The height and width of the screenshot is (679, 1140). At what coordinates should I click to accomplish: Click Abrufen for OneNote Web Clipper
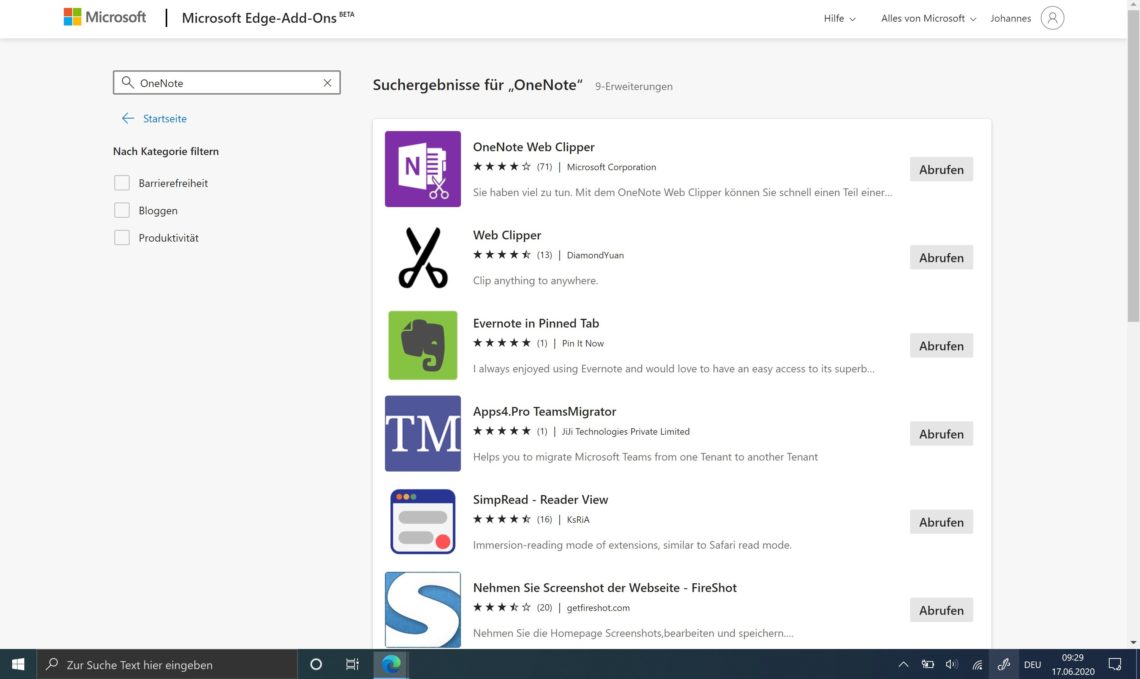click(x=940, y=169)
